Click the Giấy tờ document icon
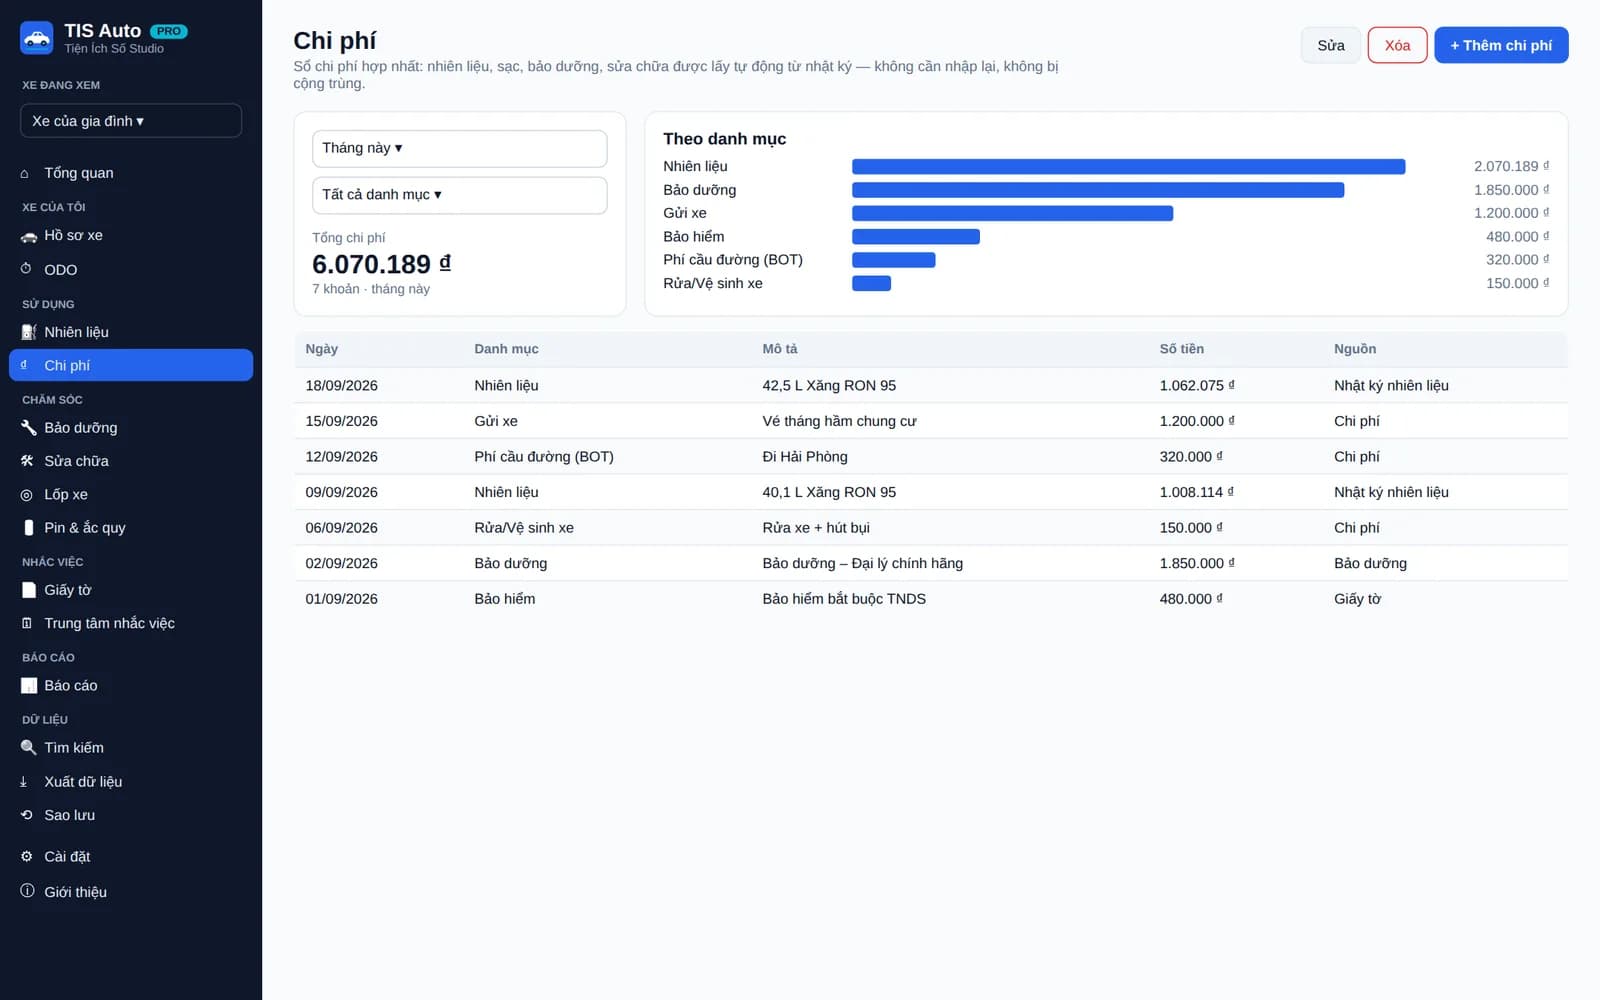Image resolution: width=1600 pixels, height=1000 pixels. [29, 590]
